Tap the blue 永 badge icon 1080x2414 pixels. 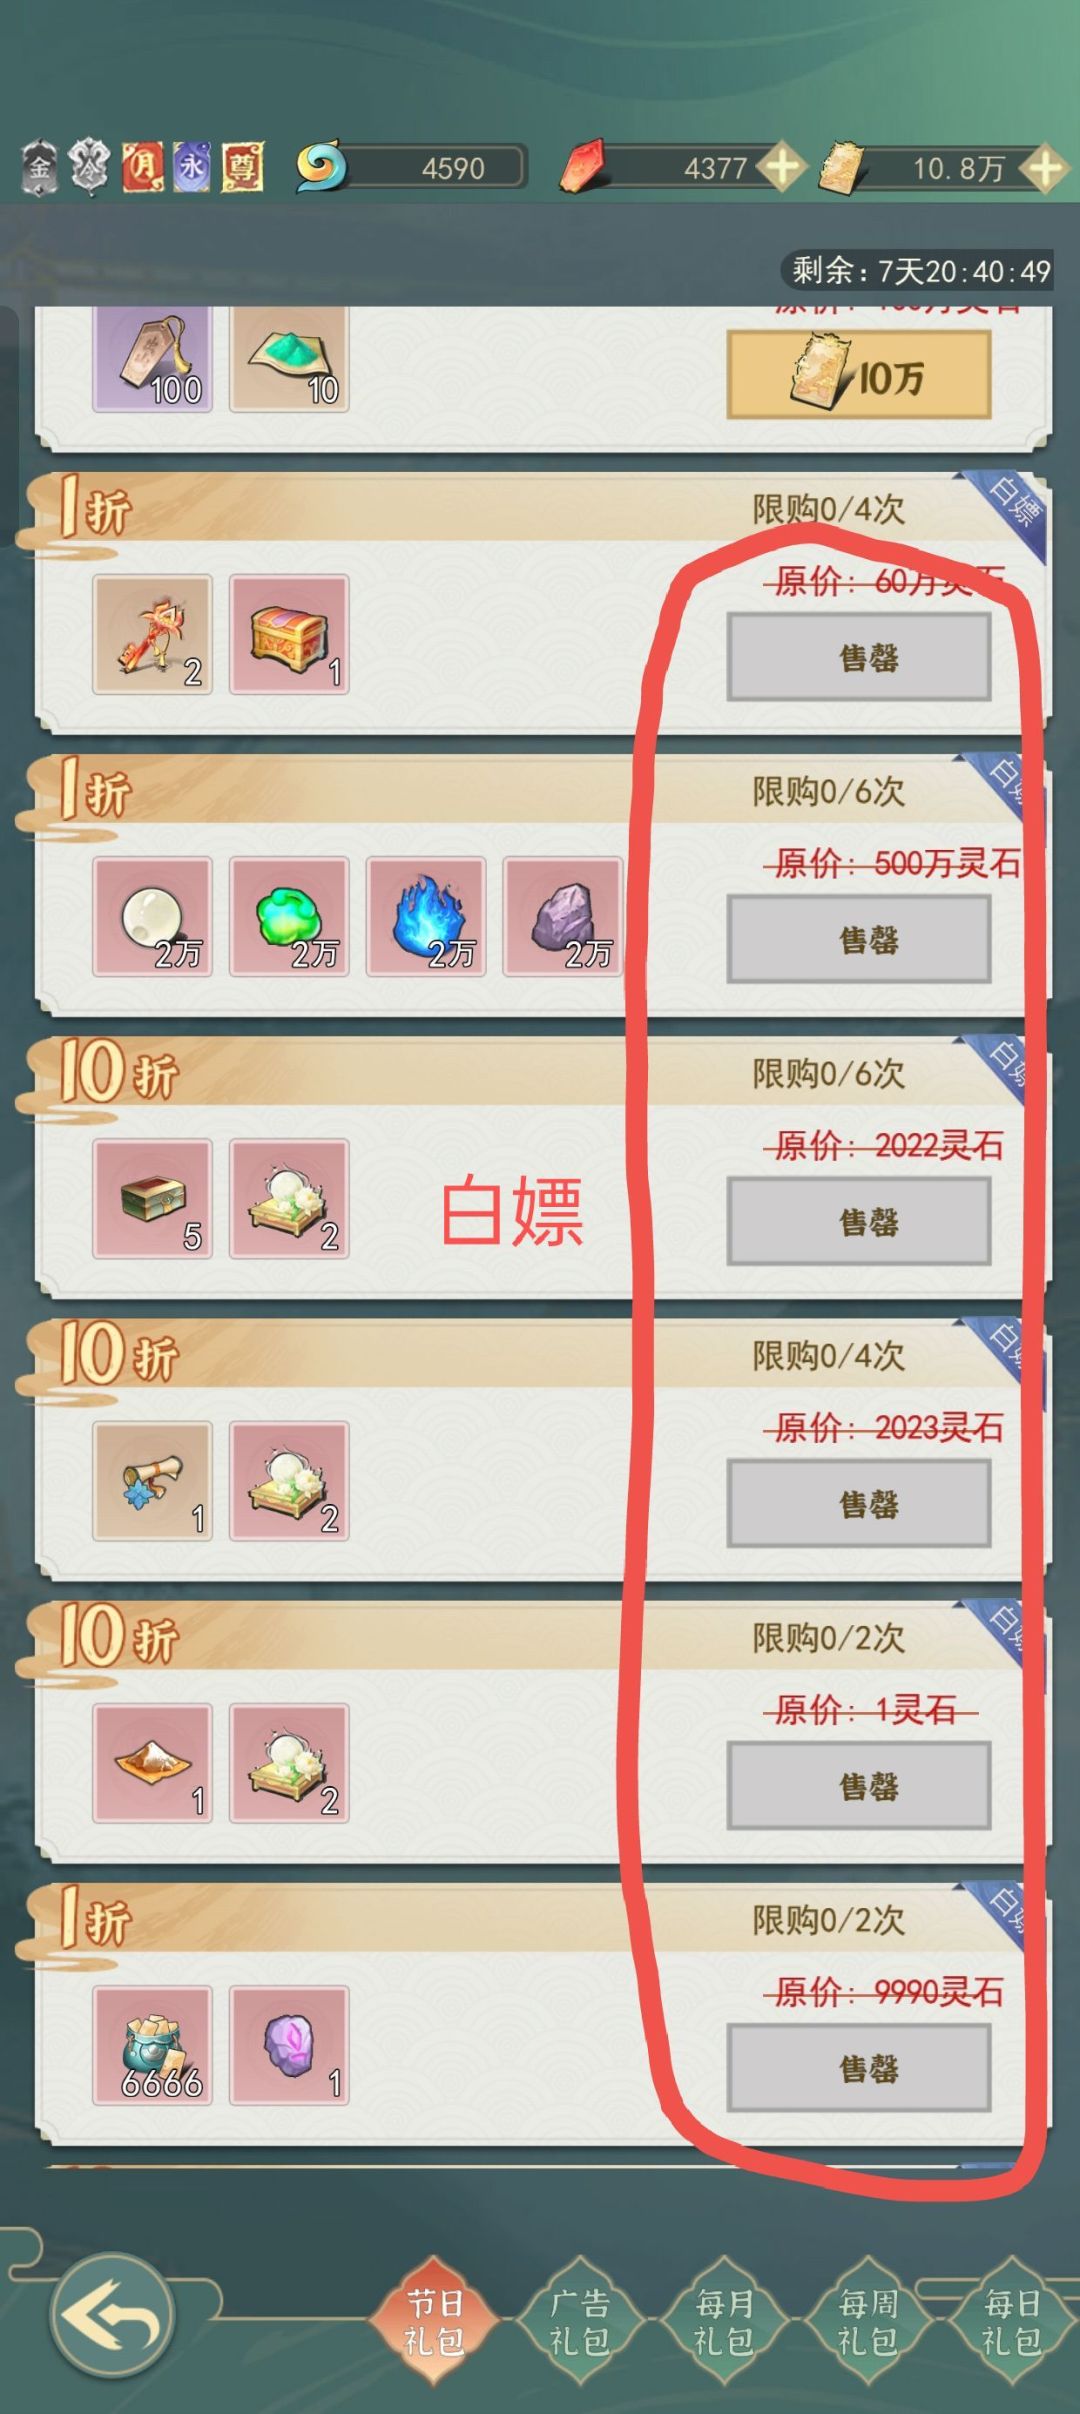point(191,166)
